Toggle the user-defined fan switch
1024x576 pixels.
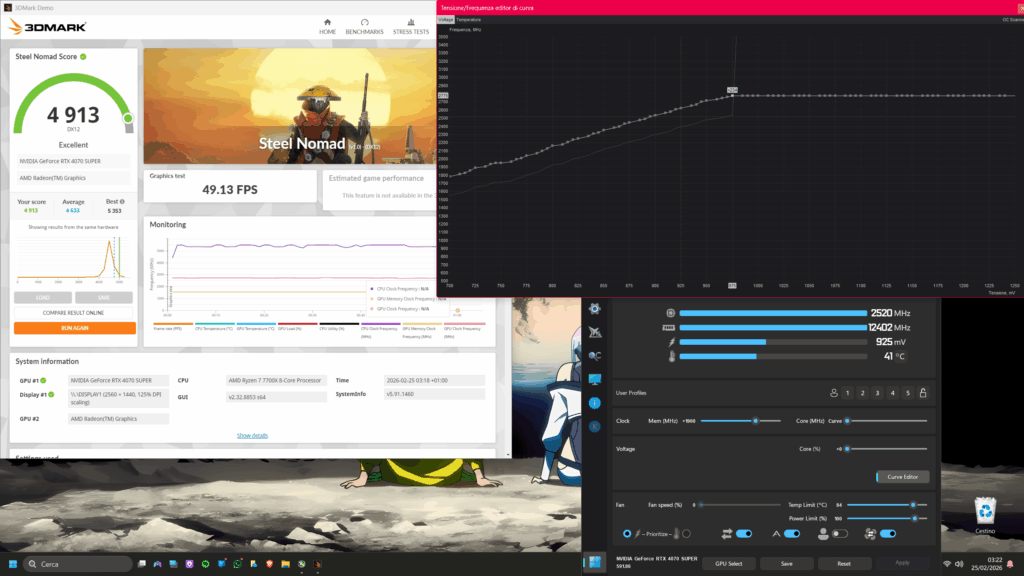(x=840, y=534)
